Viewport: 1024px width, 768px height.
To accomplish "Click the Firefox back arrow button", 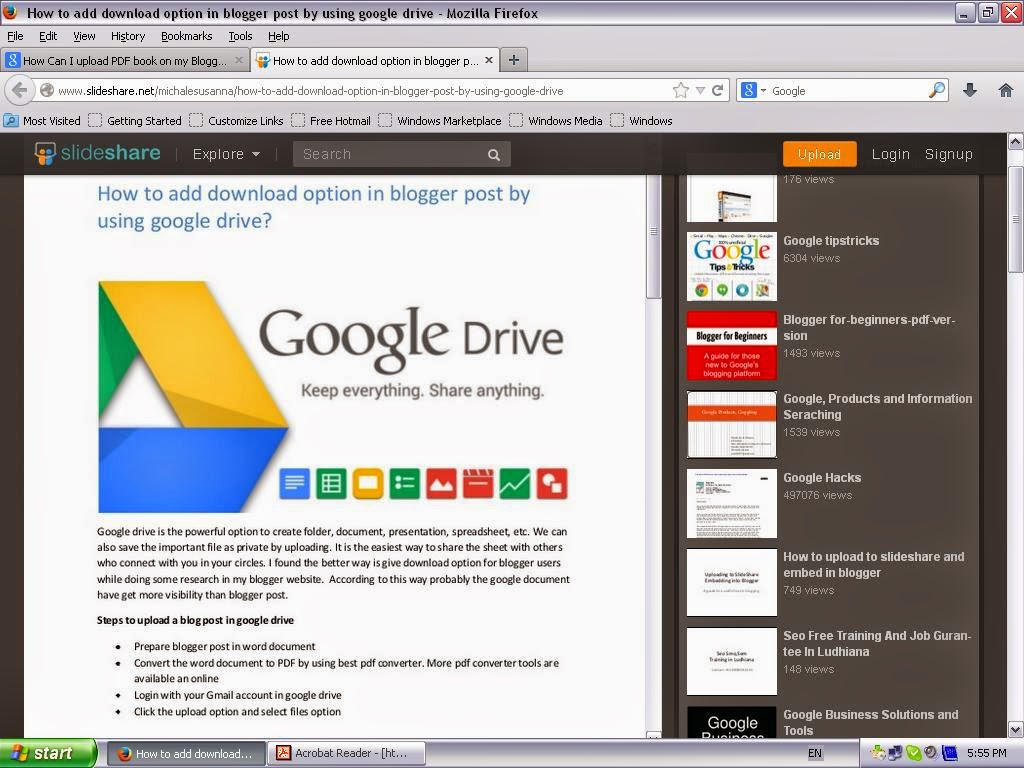I will [20, 91].
